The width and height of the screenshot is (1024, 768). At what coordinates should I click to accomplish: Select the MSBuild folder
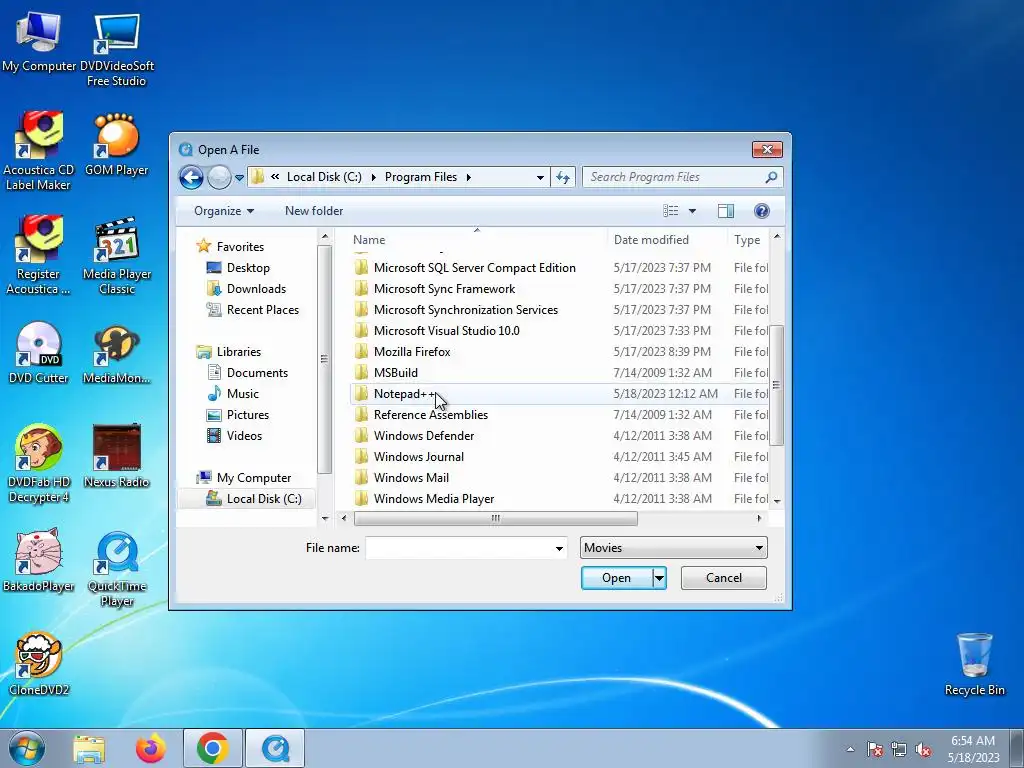pyautogui.click(x=395, y=372)
